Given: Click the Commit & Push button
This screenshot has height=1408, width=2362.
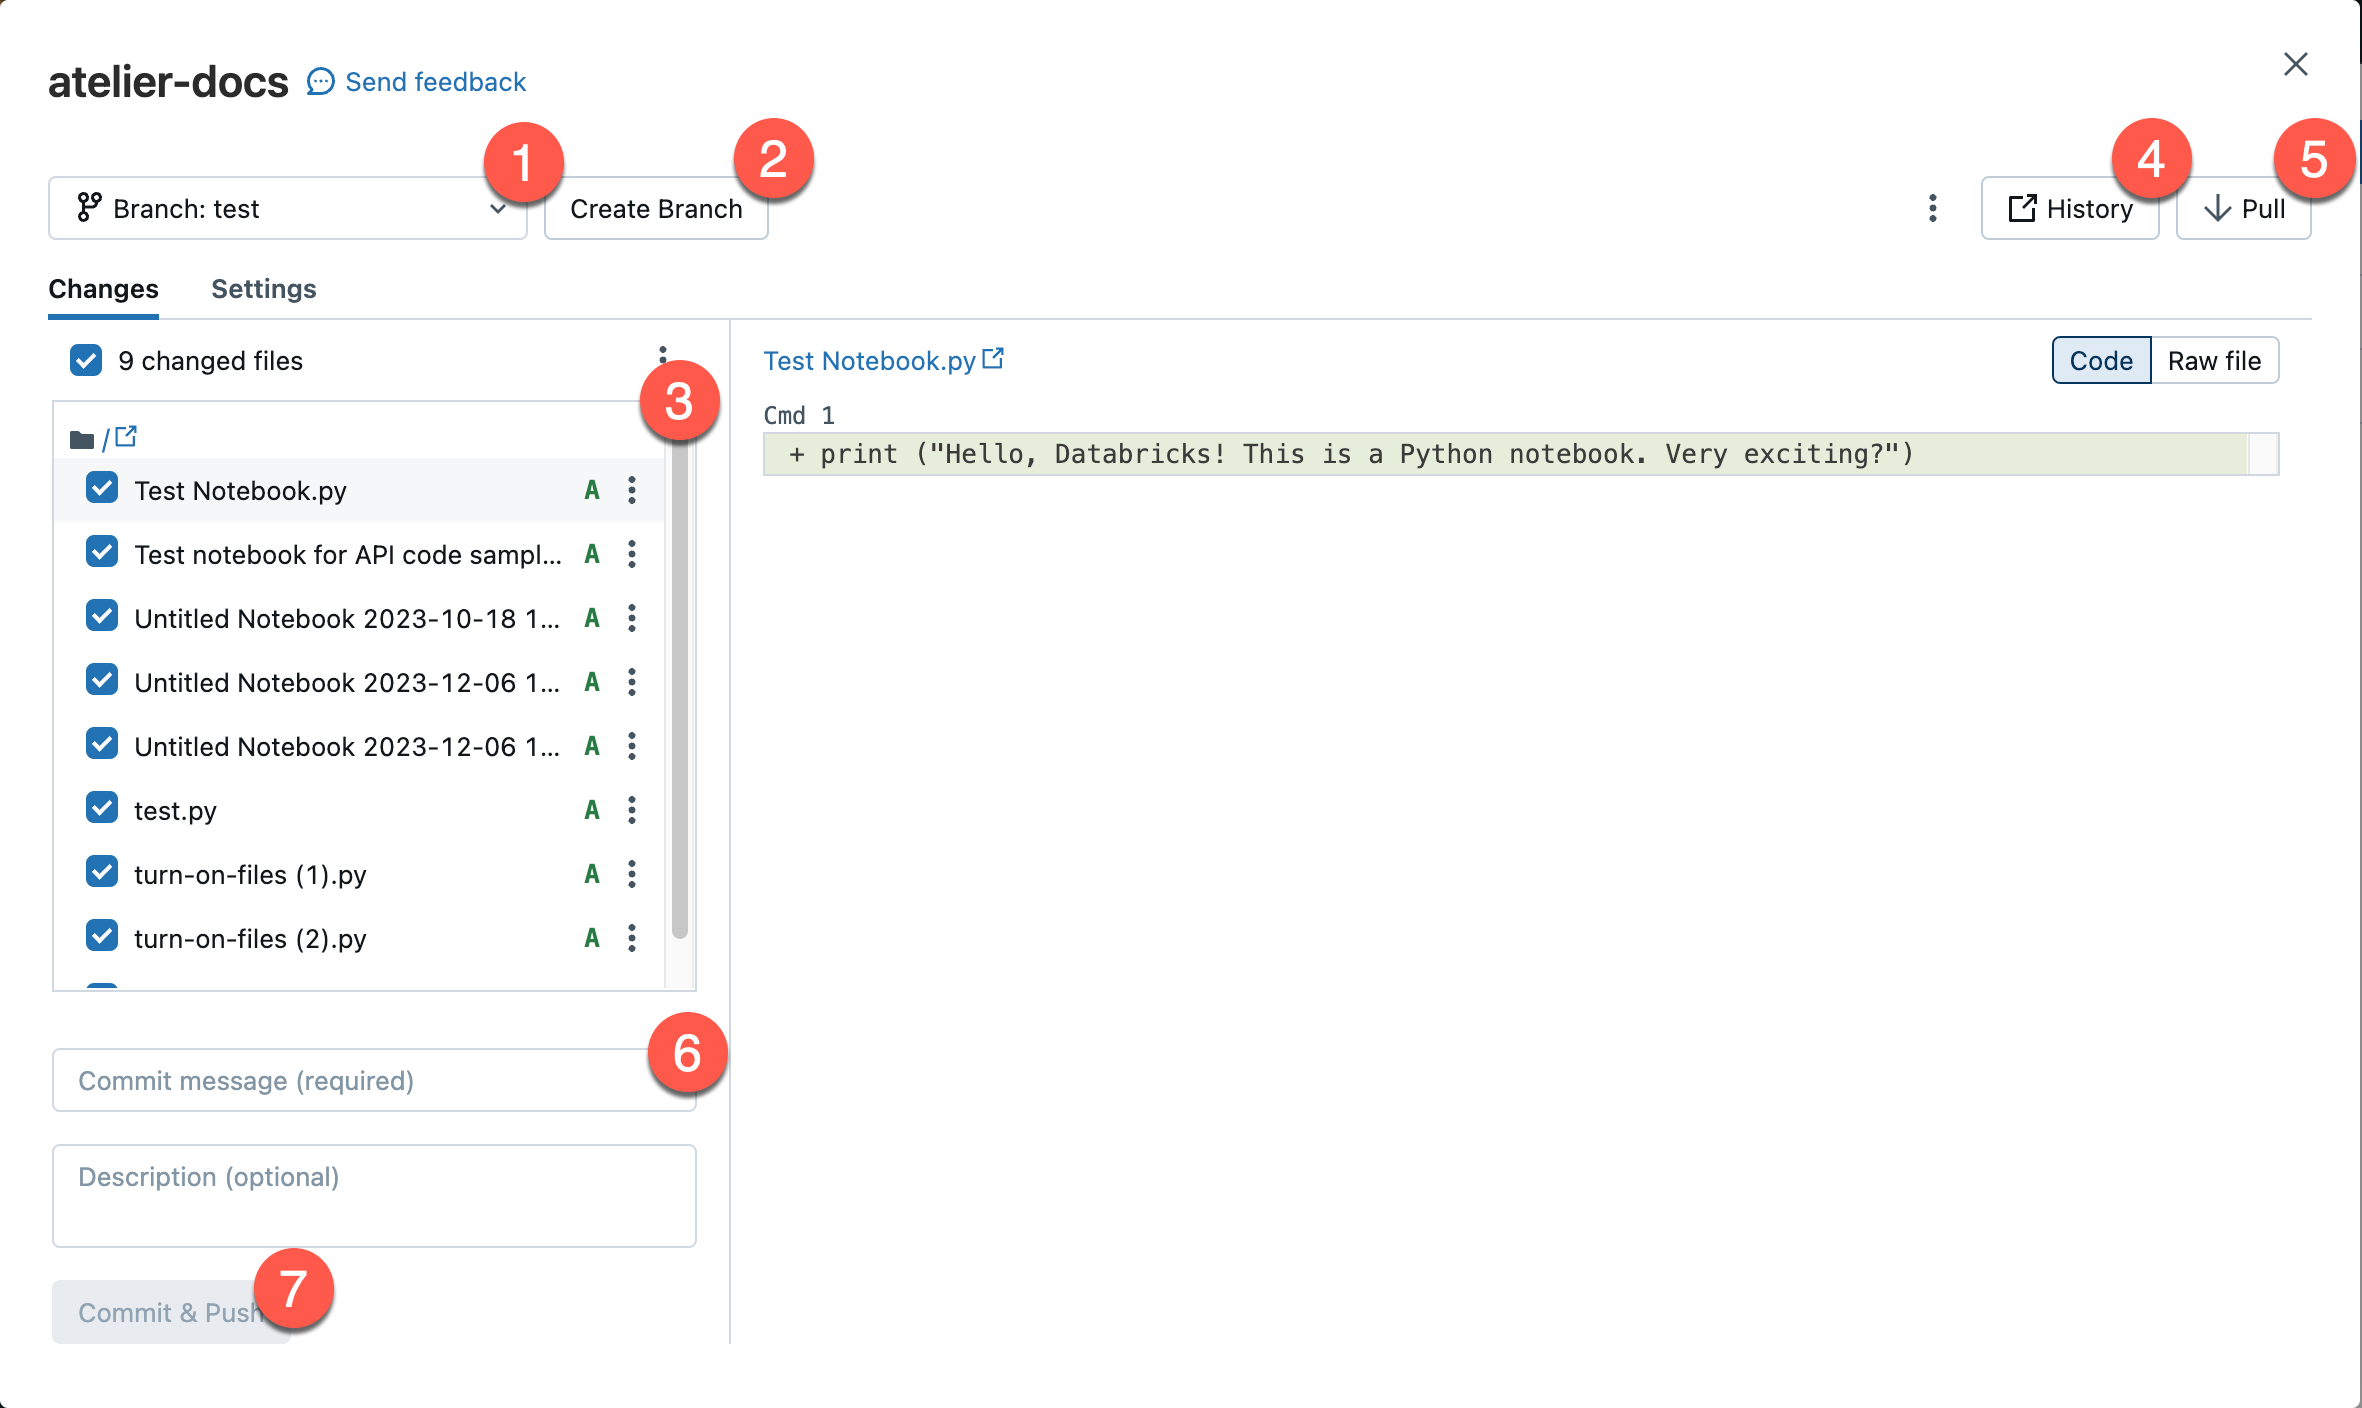Looking at the screenshot, I should click(x=168, y=1311).
